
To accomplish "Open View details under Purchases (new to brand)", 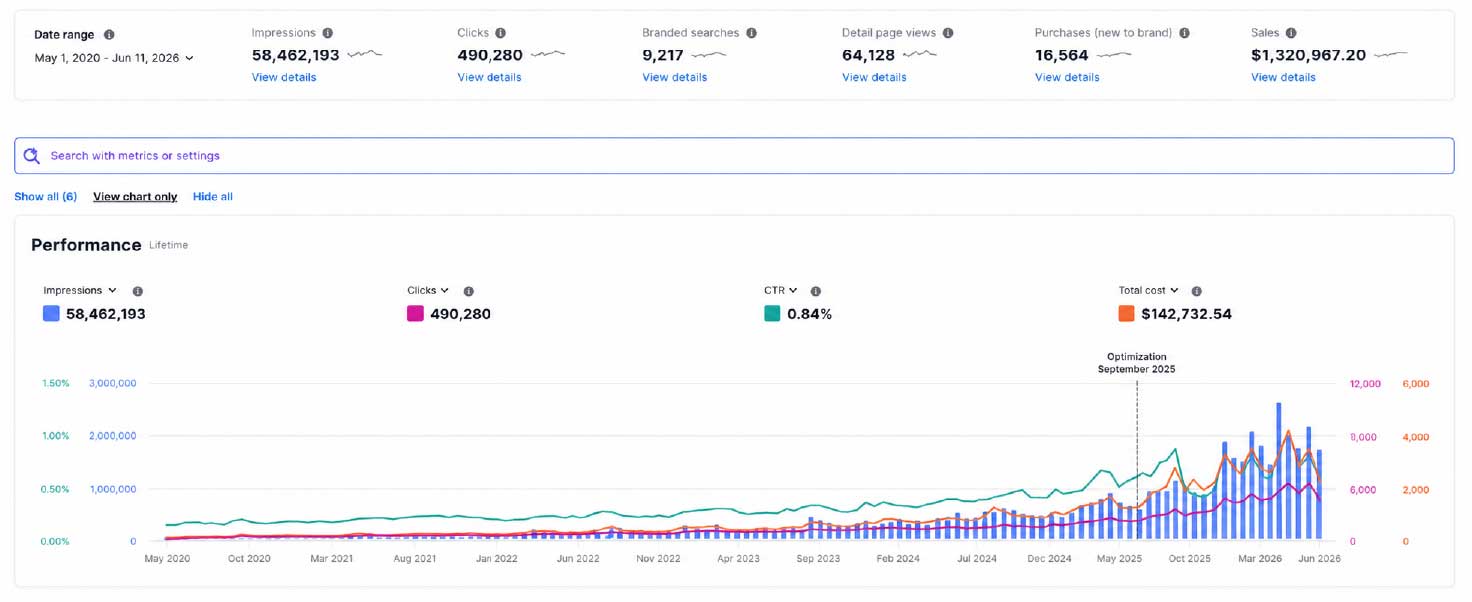I will pyautogui.click(x=1067, y=77).
